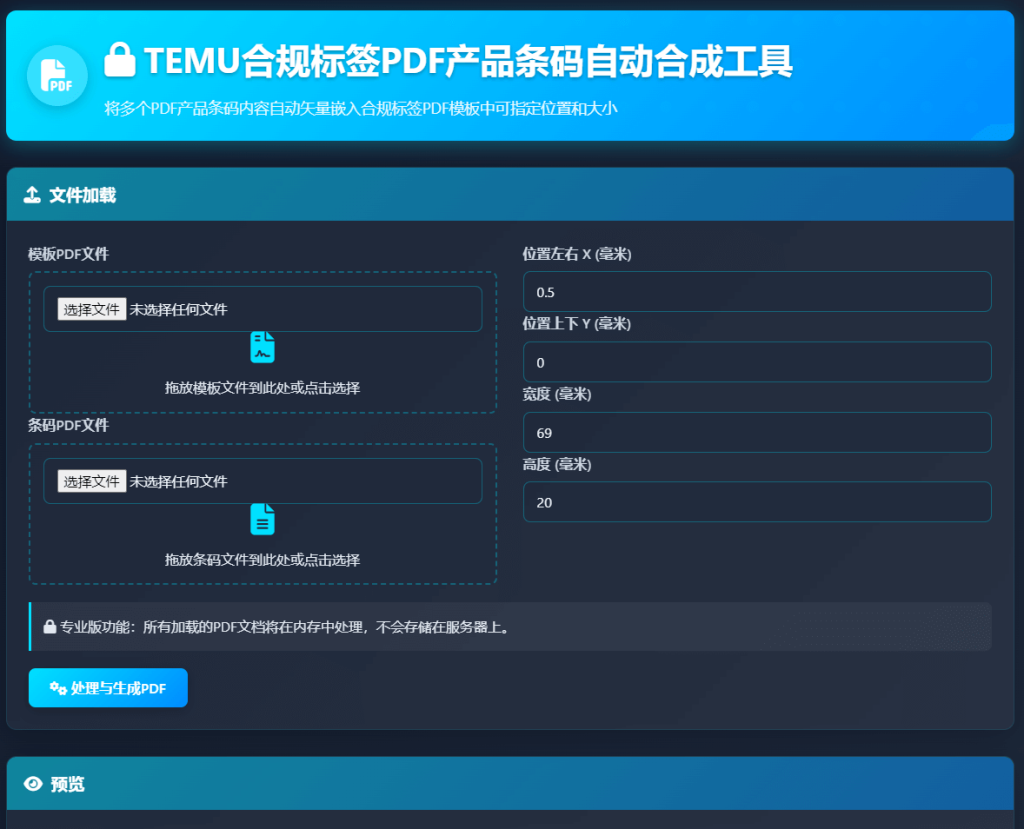1024x829 pixels.
Task: Select the 位置左右 X input field
Action: [x=757, y=291]
